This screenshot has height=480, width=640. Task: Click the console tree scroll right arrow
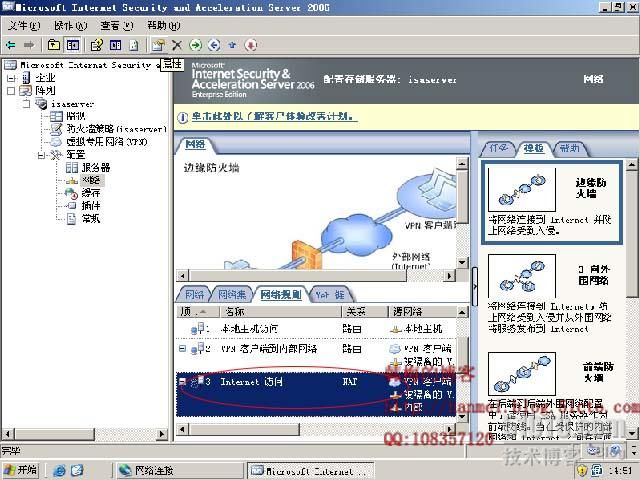coord(162,433)
